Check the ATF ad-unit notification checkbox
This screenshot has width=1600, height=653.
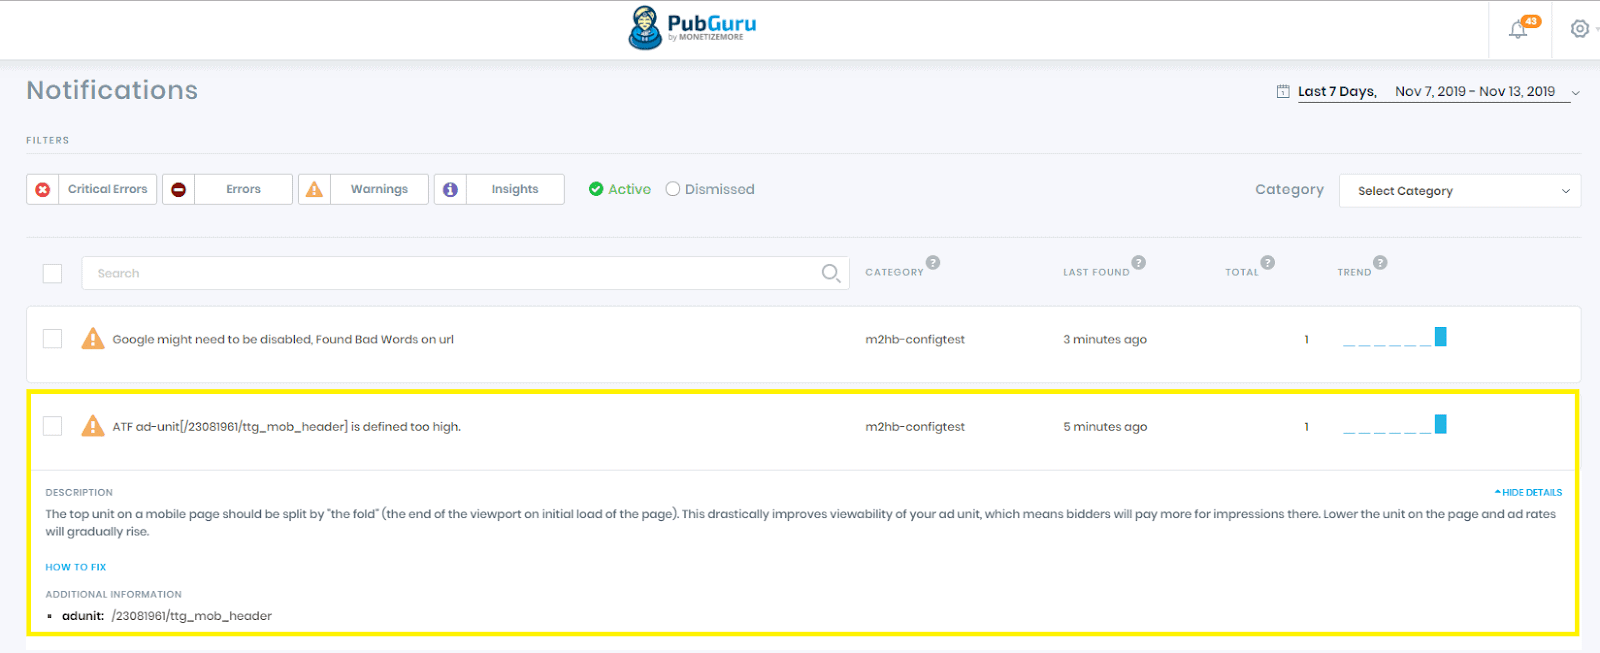[53, 426]
